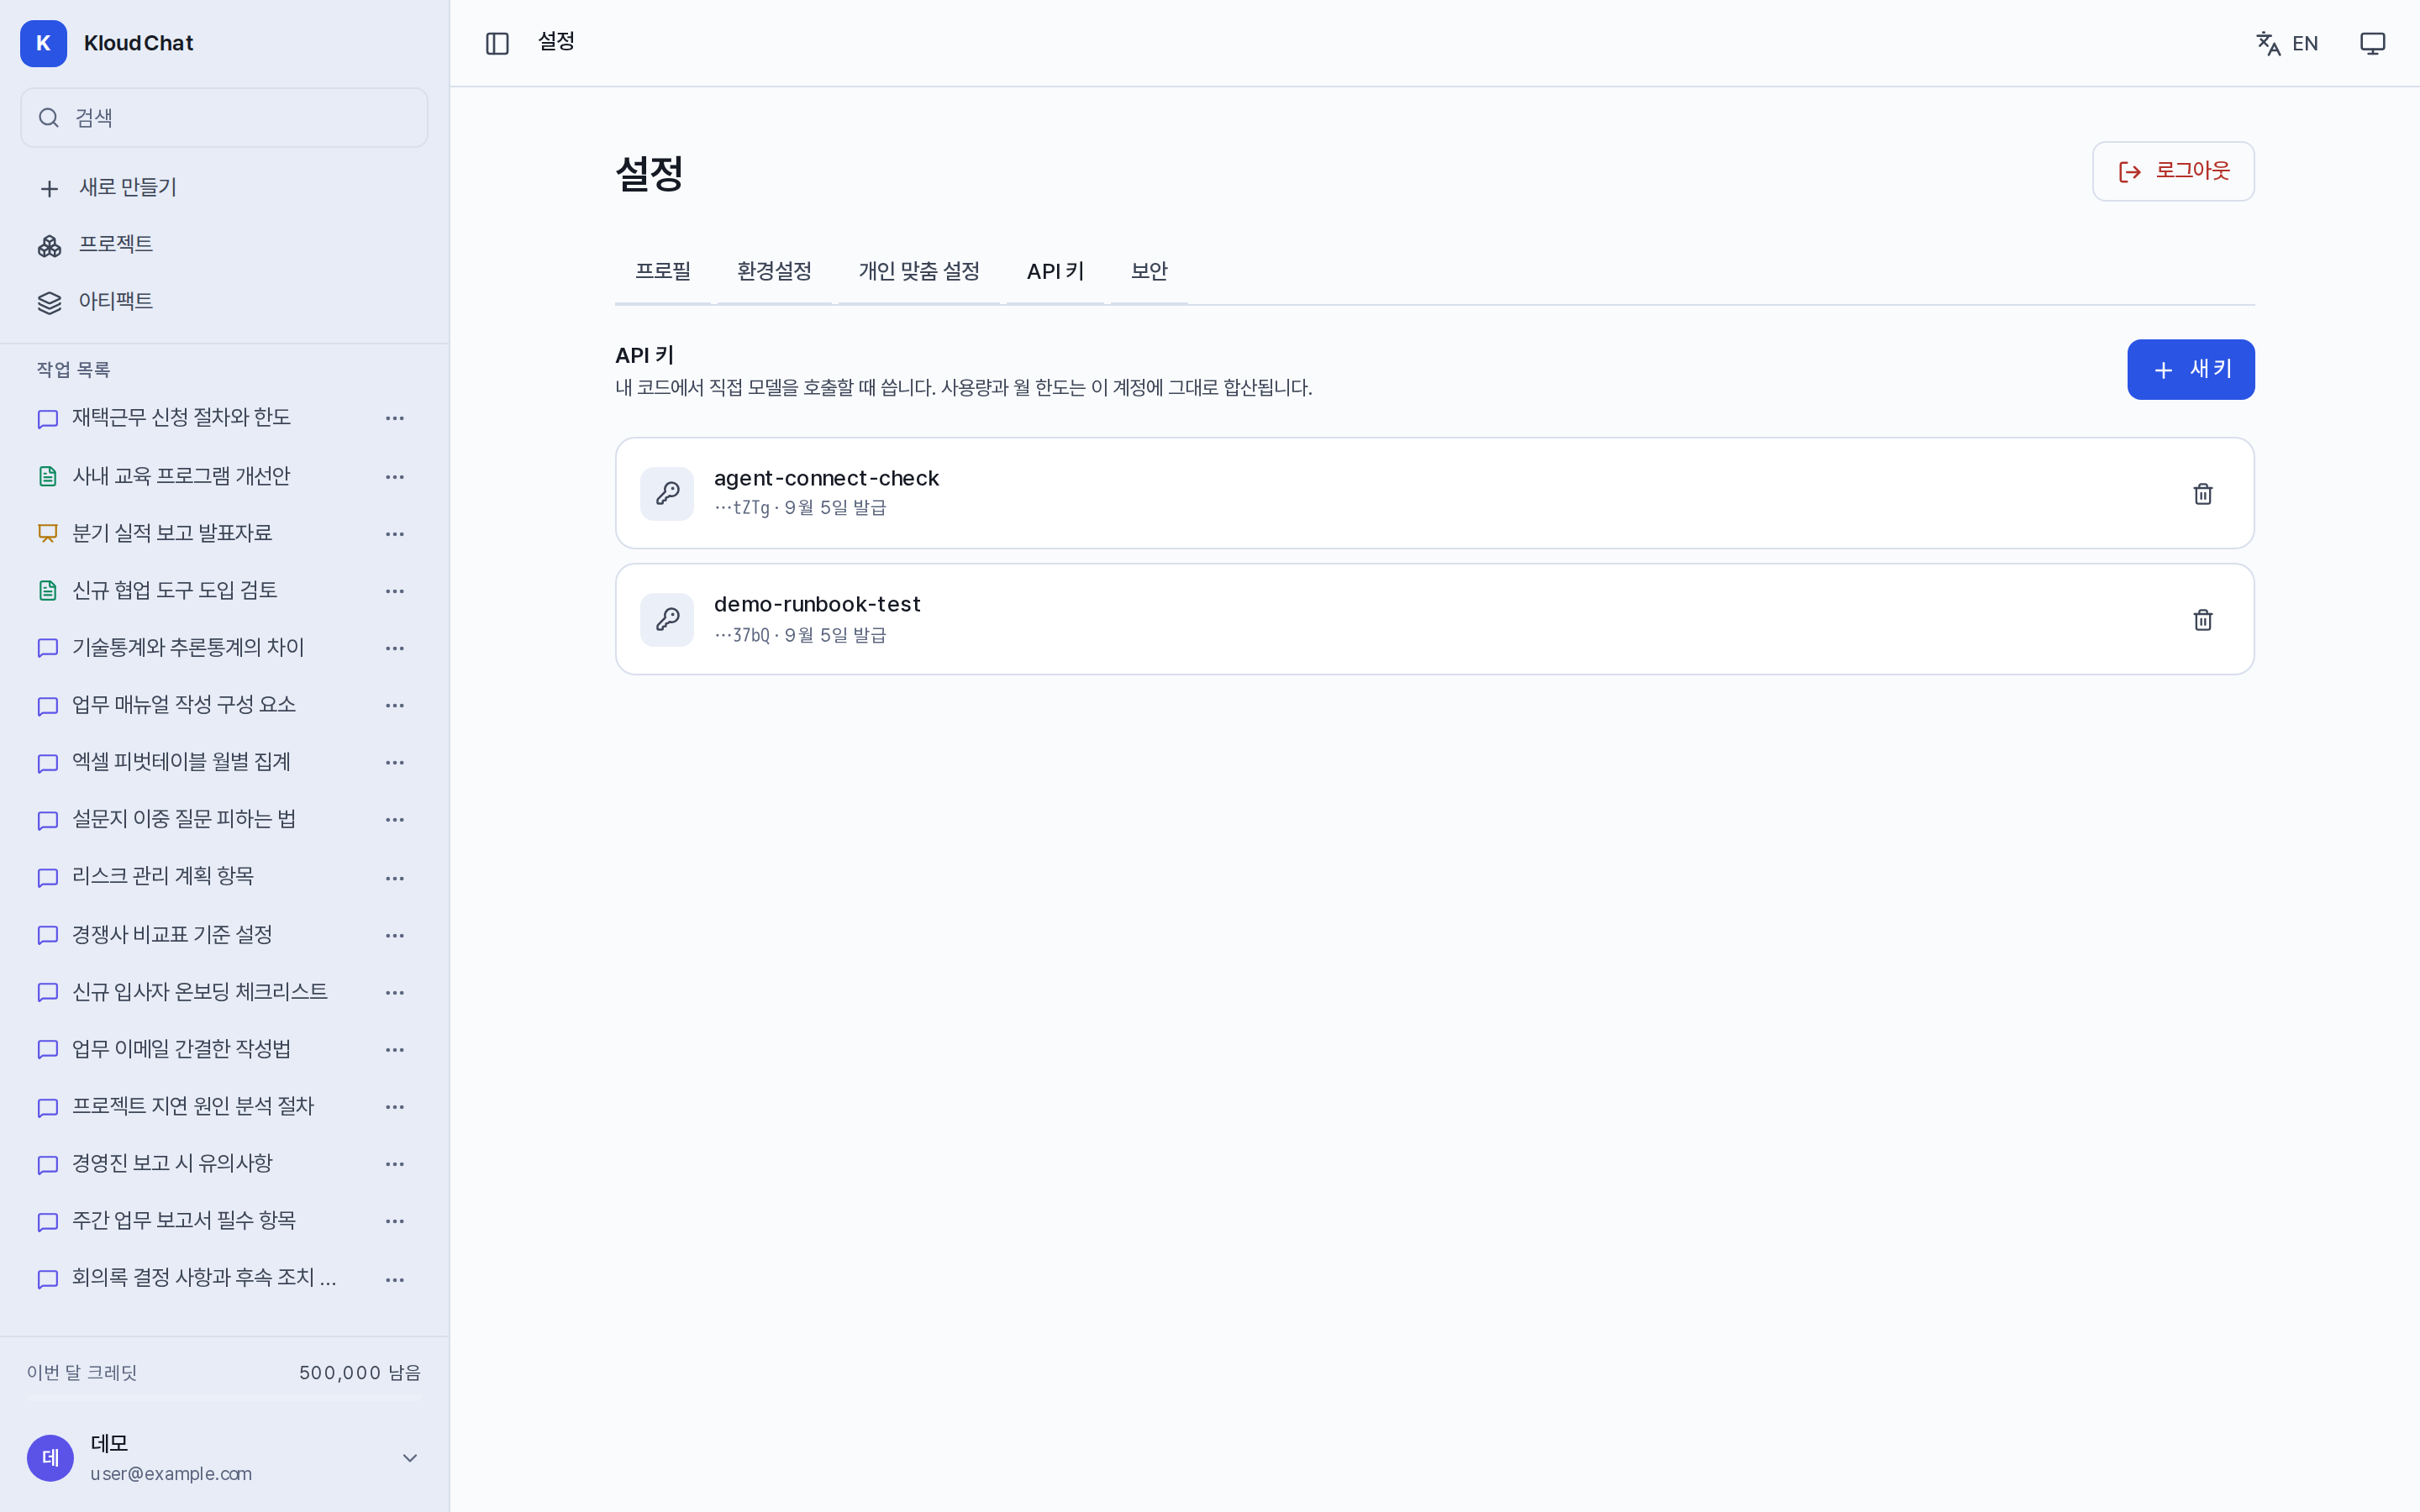Switch language to EN
This screenshot has height=1512, width=2420.
tap(2286, 43)
